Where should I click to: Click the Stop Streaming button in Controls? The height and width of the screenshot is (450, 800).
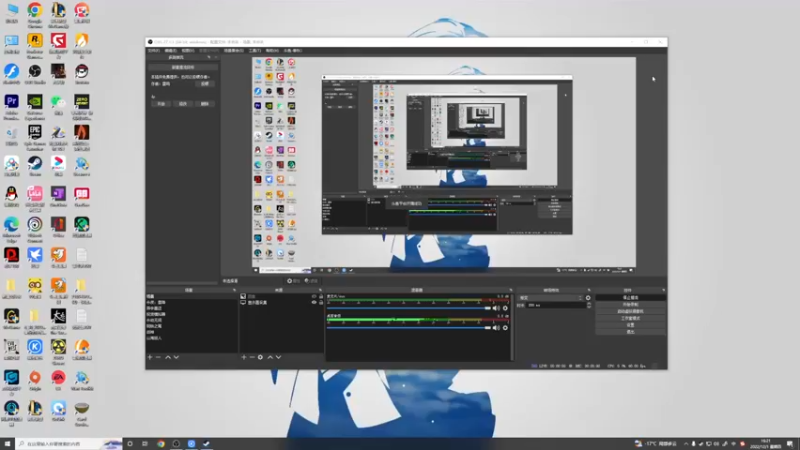(631, 297)
